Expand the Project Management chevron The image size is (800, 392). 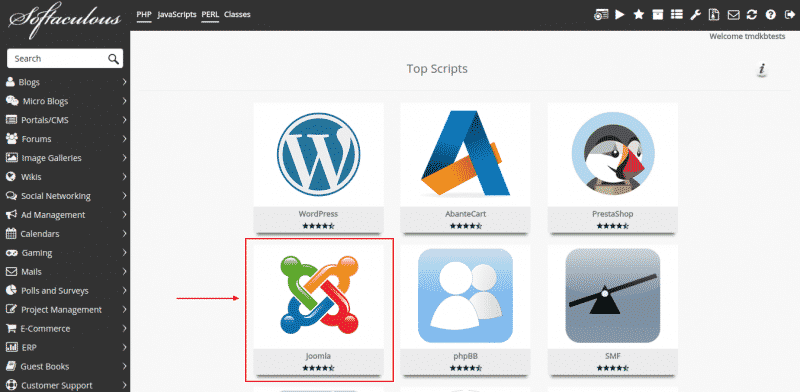pos(124,309)
